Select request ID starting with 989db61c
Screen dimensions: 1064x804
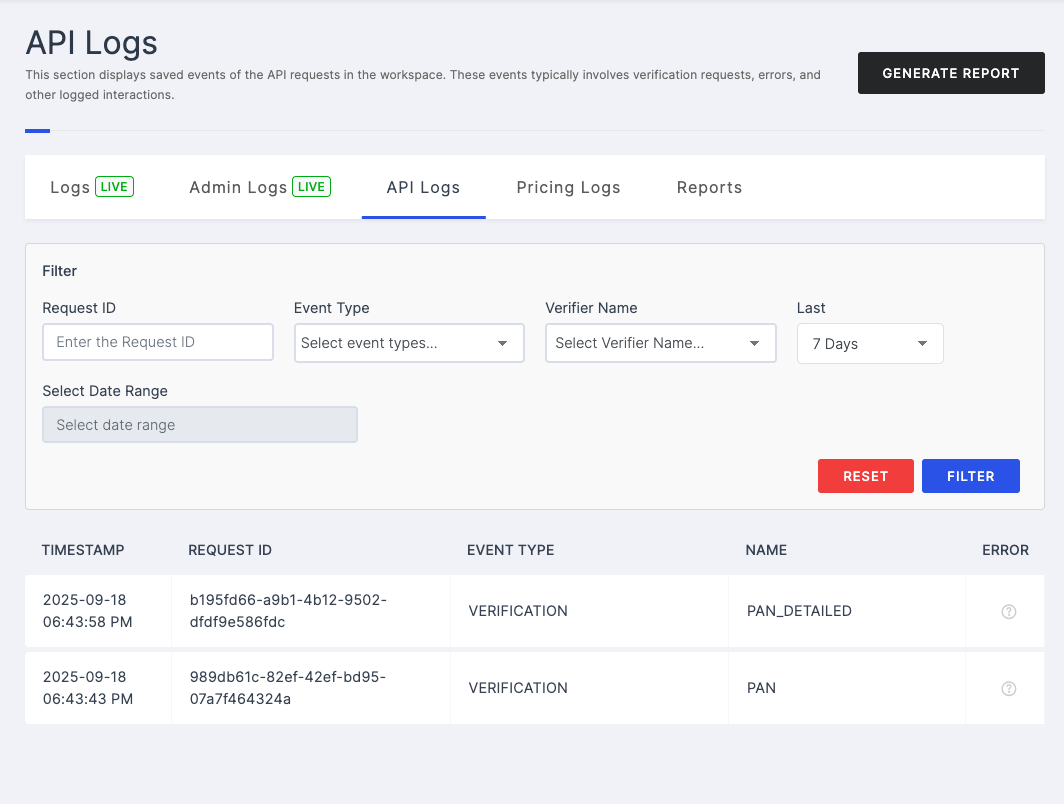[x=287, y=687]
